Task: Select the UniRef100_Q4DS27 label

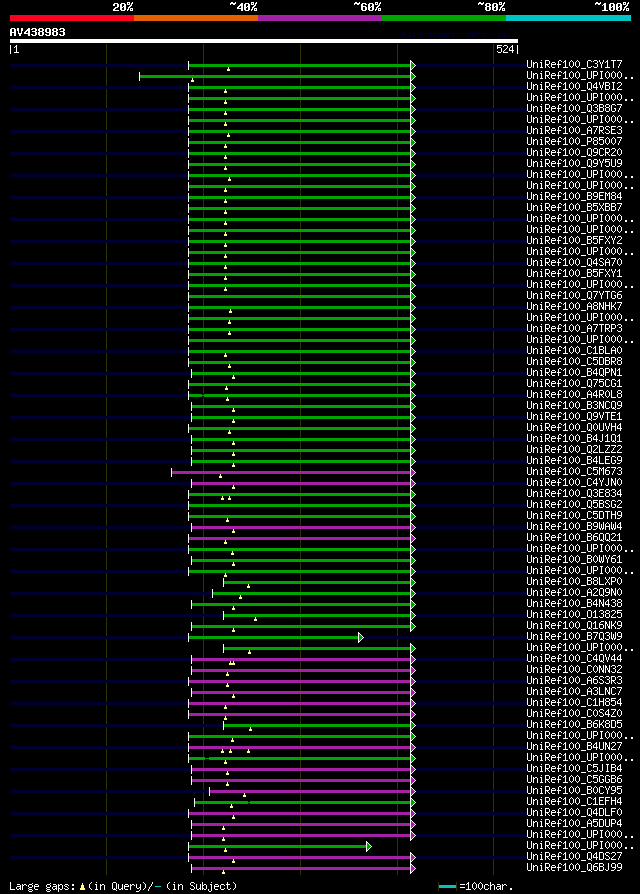Action: click(x=574, y=857)
